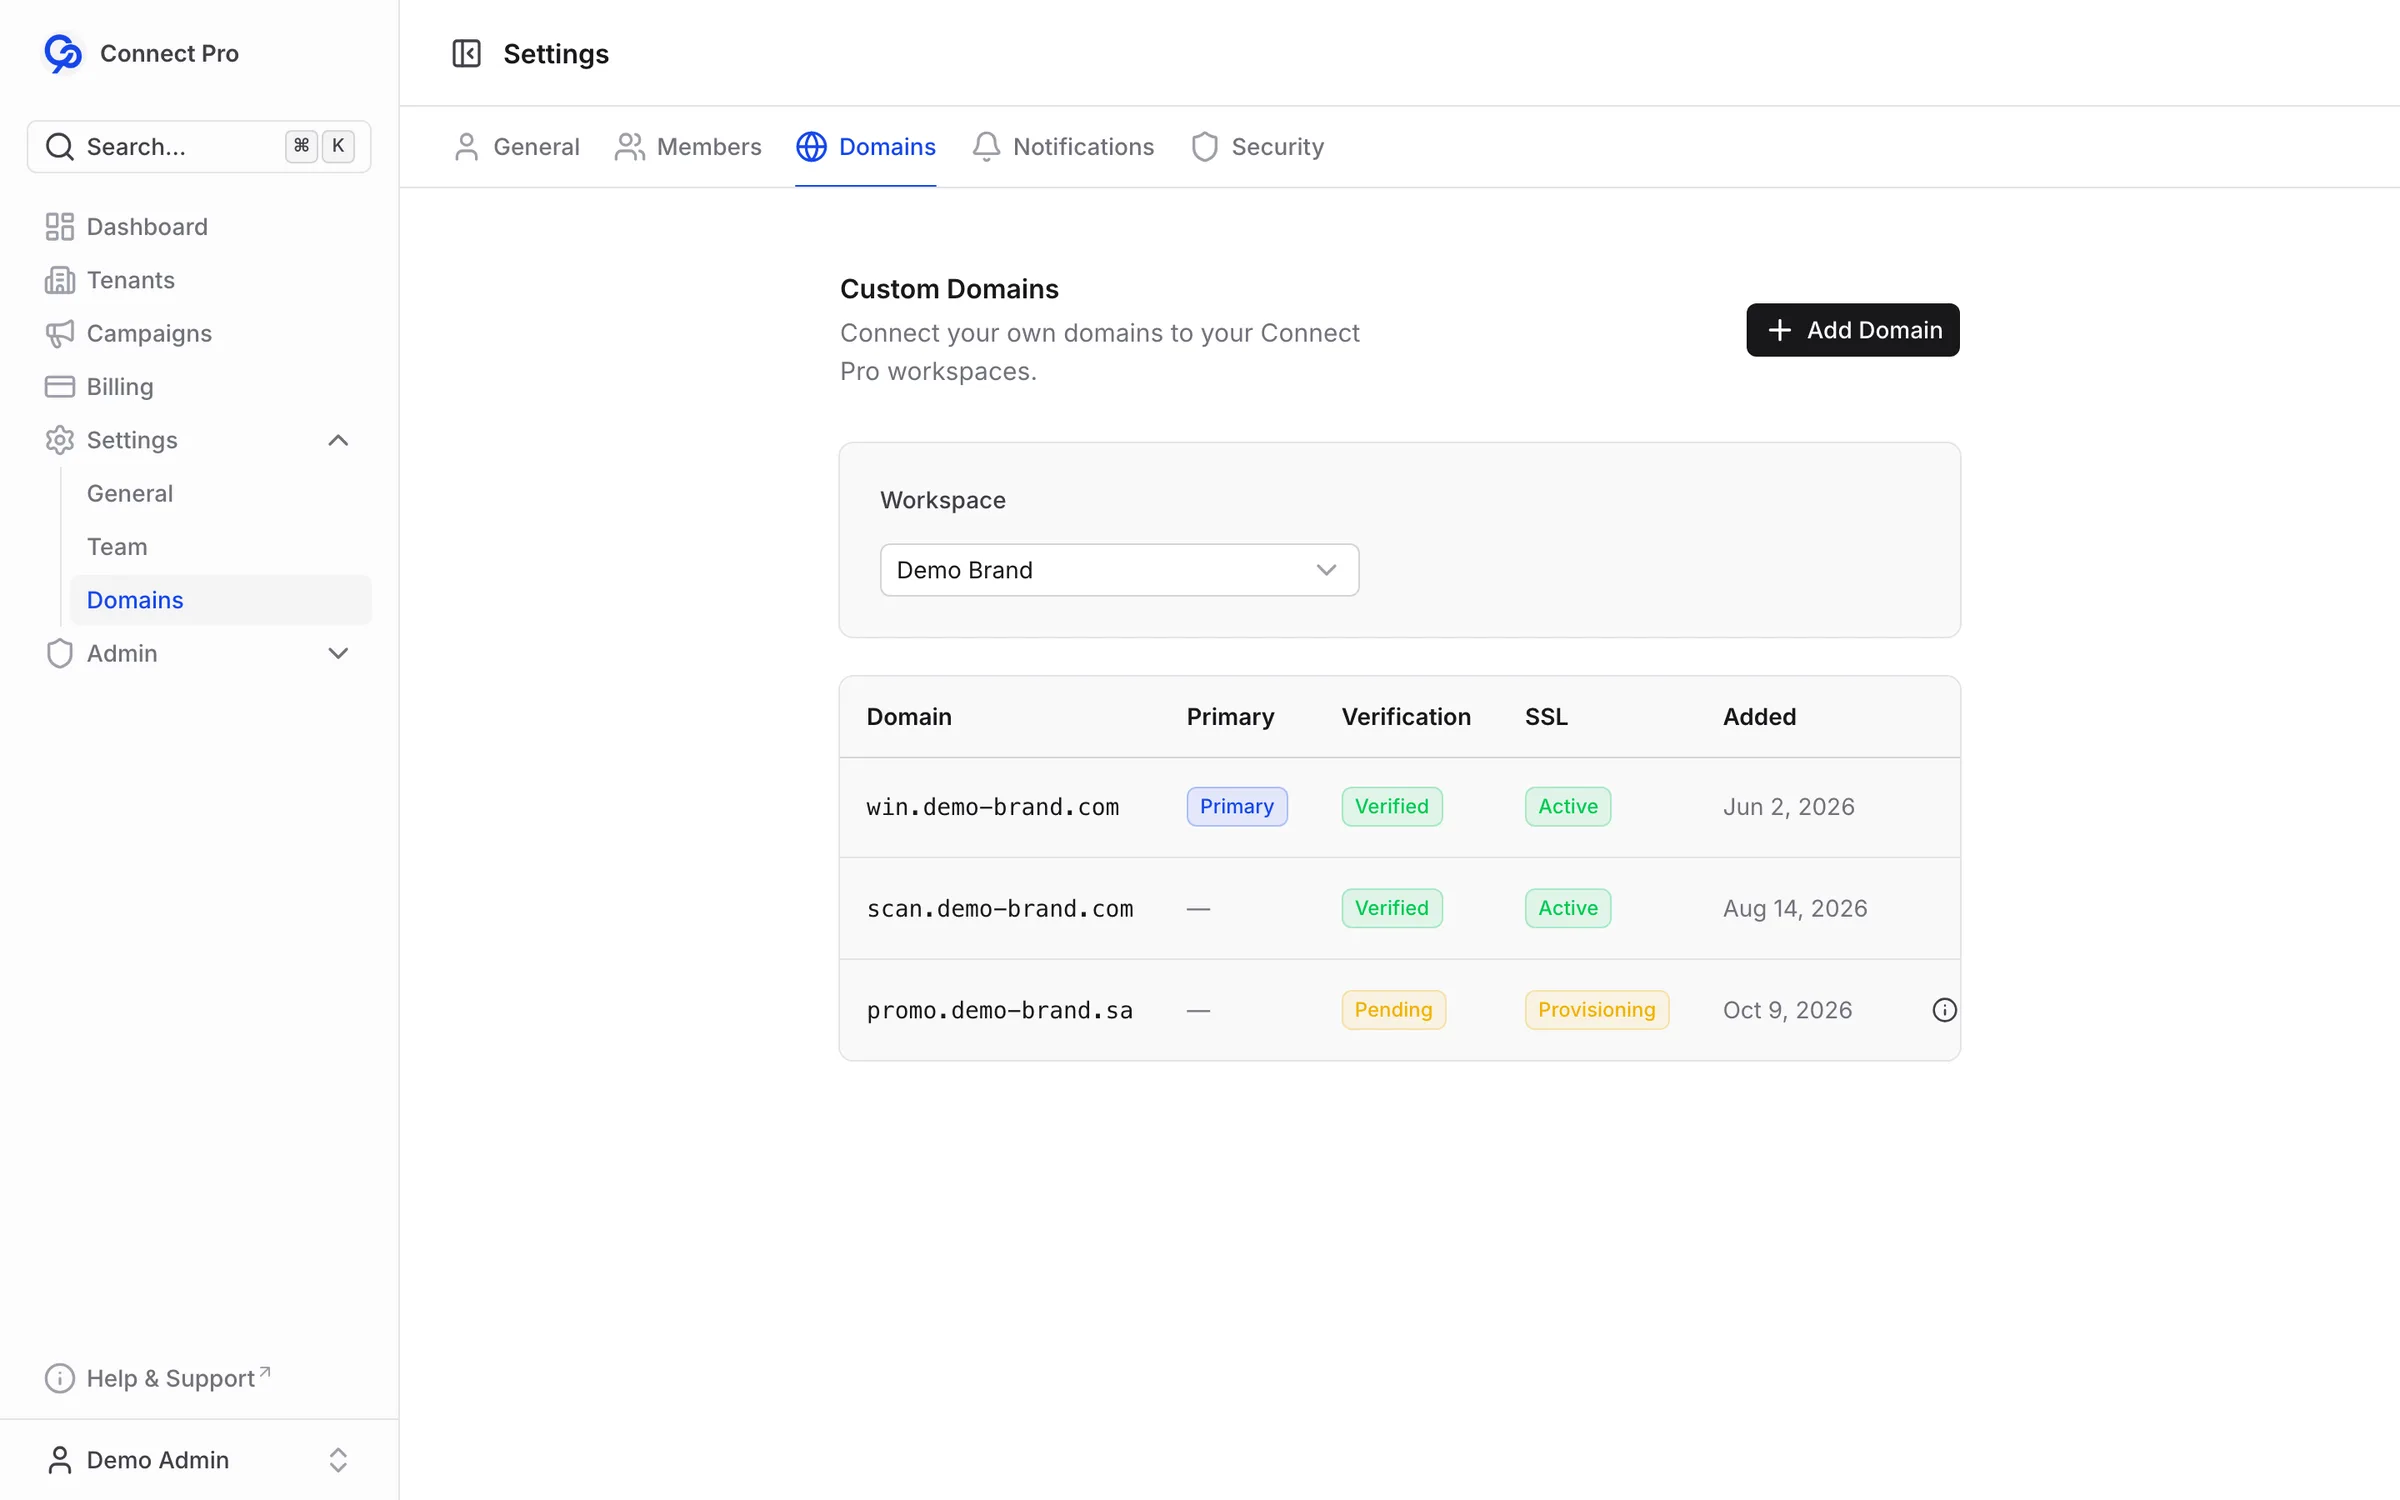Toggle the sidebar collapse icon
2400x1500 pixels.
[466, 53]
